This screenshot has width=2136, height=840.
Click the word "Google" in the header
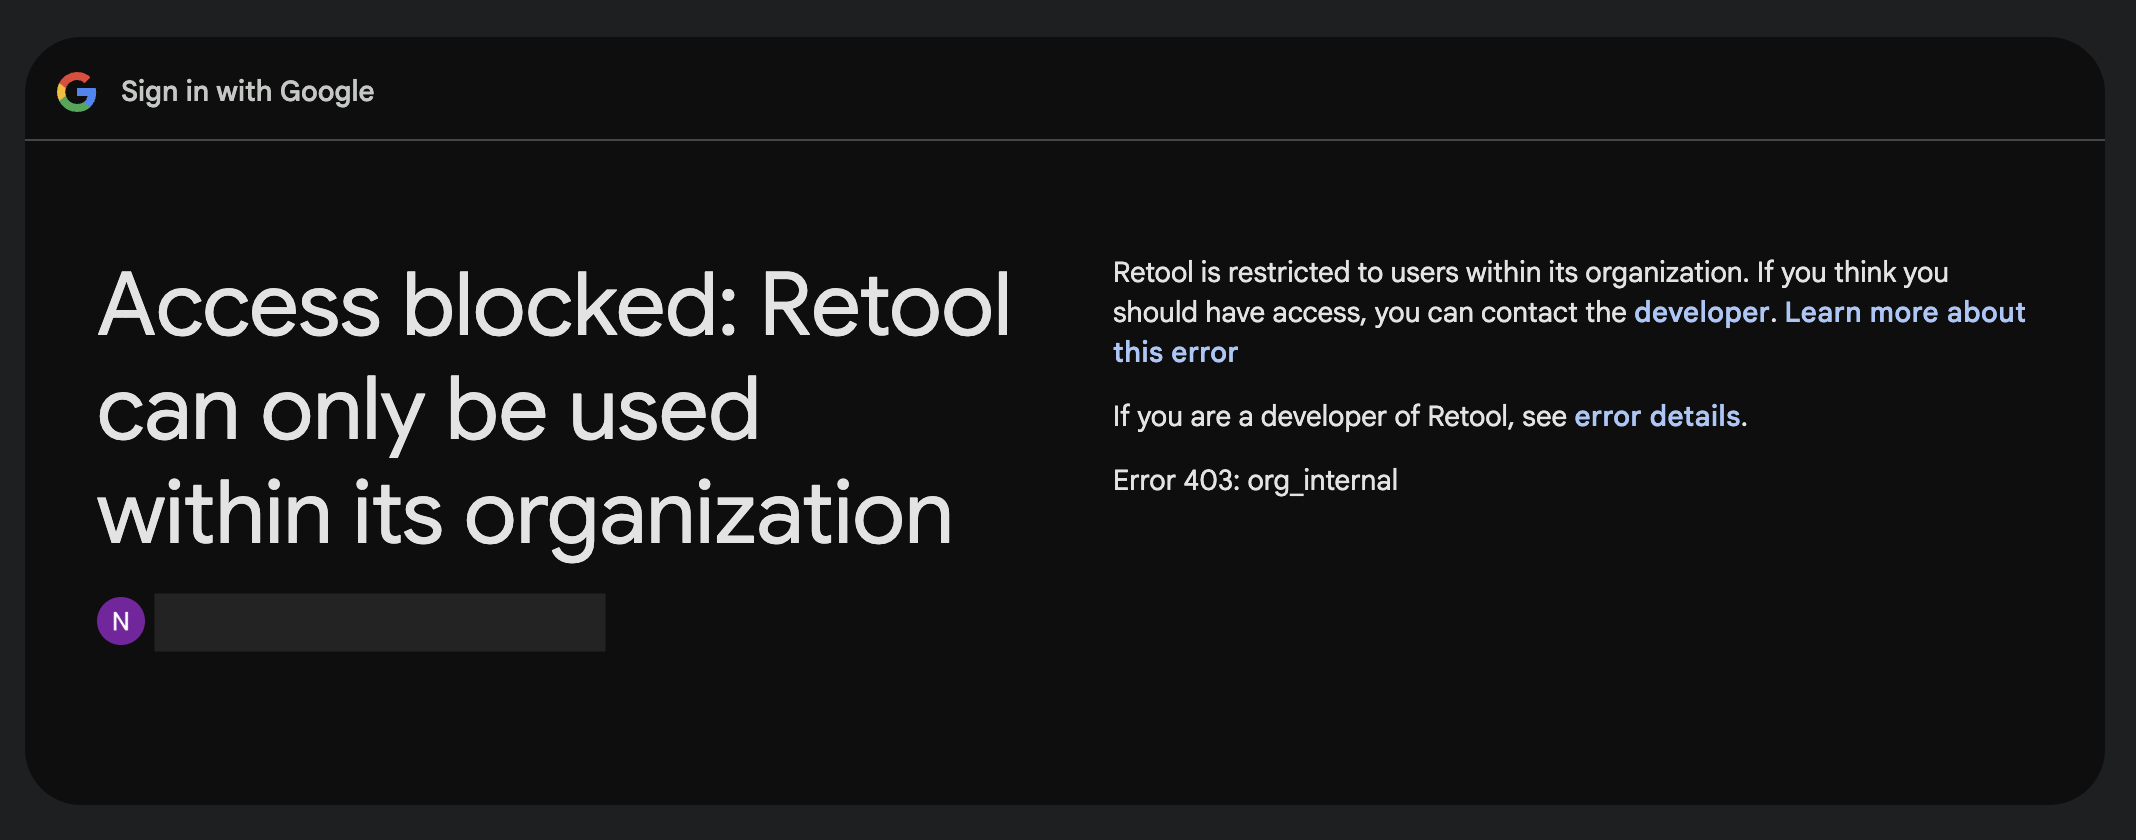click(x=327, y=92)
